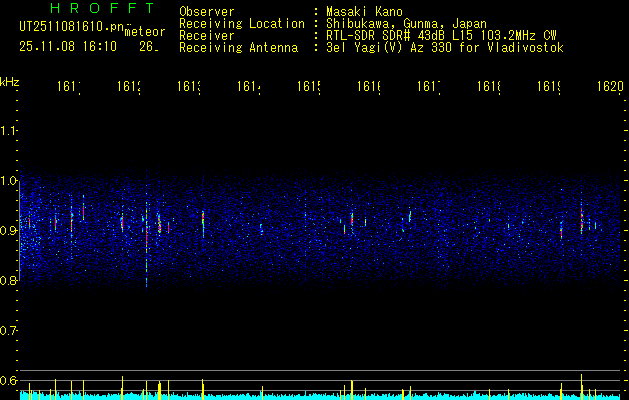Click the 0.8 kHz axis label
Screen dimensions: 629x400
coord(8,280)
